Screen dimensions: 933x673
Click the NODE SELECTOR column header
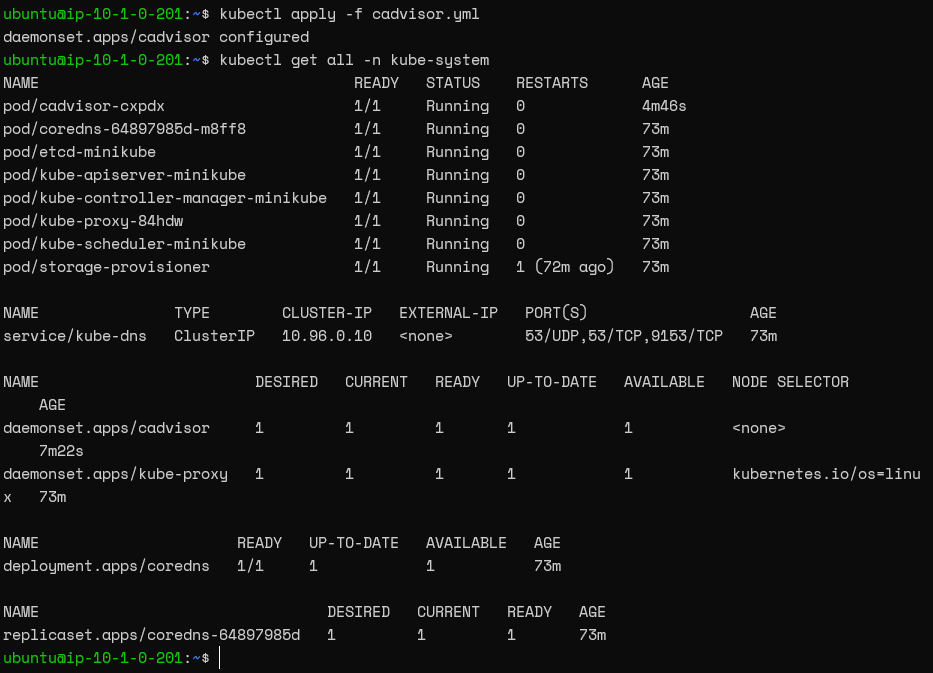[x=790, y=382]
